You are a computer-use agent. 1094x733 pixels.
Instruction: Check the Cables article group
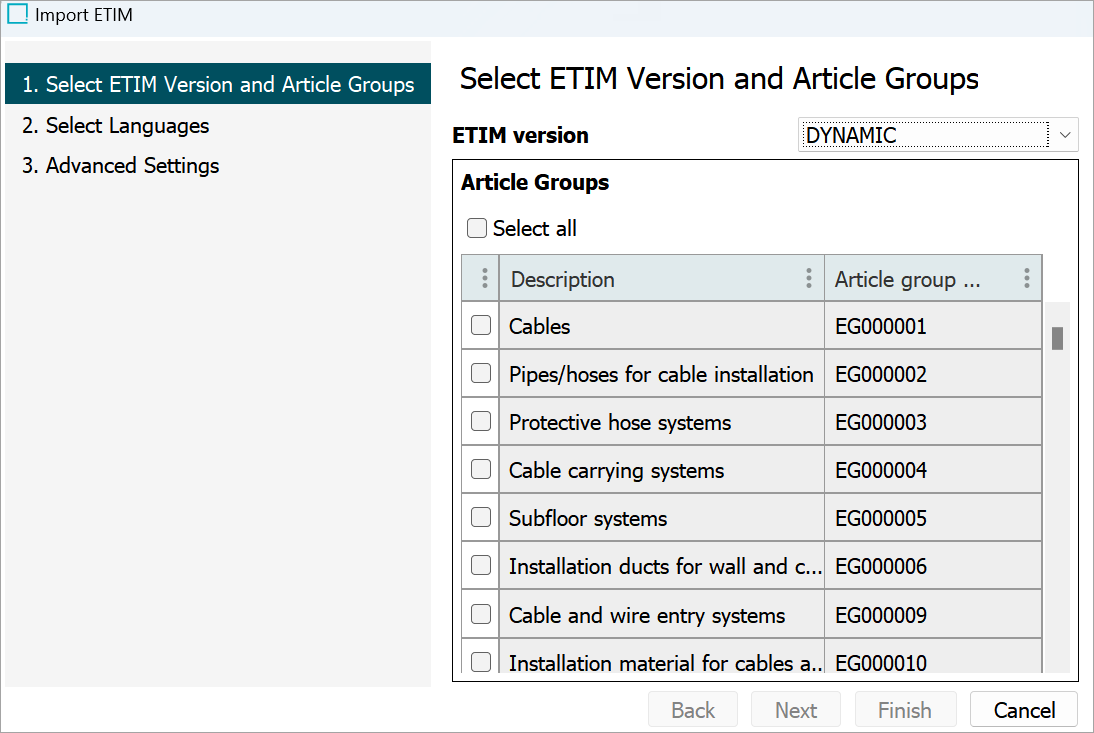pos(481,325)
